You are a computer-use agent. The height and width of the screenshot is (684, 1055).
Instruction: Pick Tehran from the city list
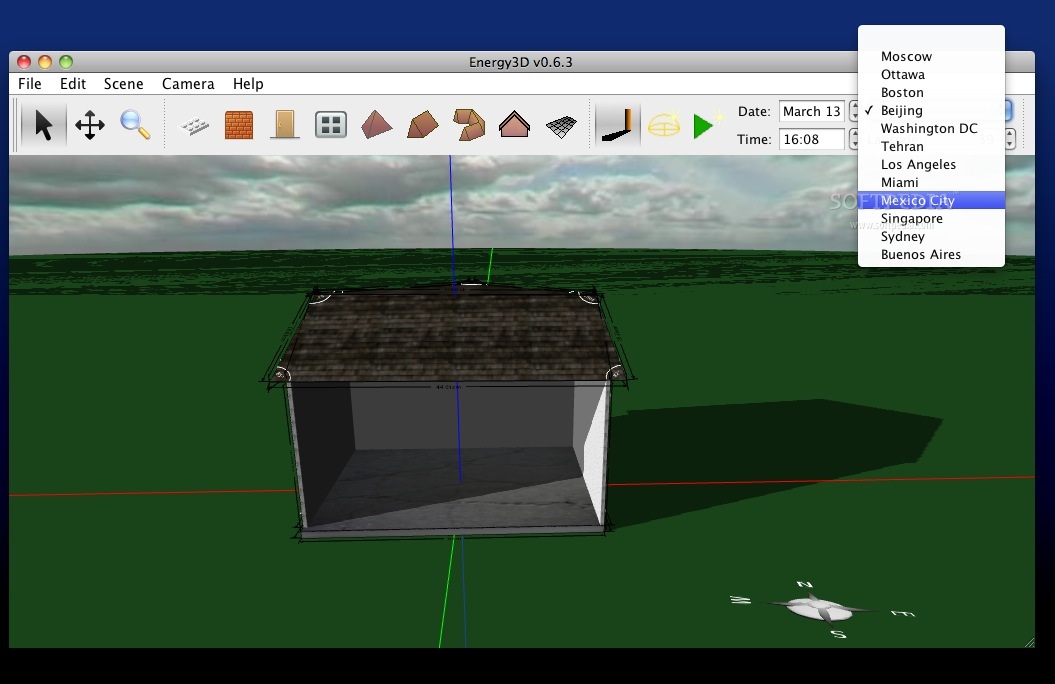[931, 147]
